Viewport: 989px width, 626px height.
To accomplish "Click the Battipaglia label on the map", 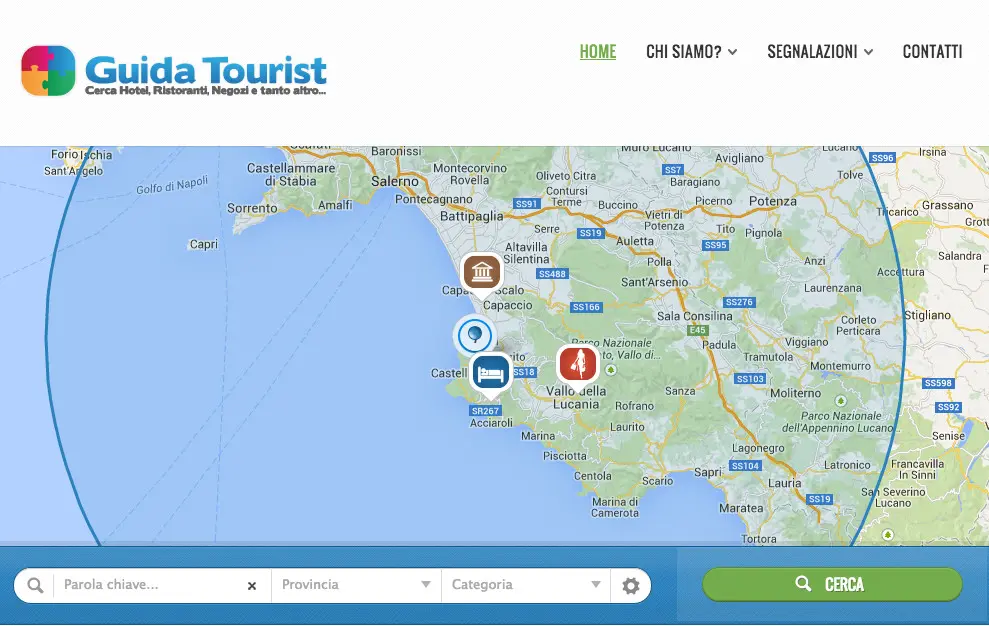I will [472, 216].
